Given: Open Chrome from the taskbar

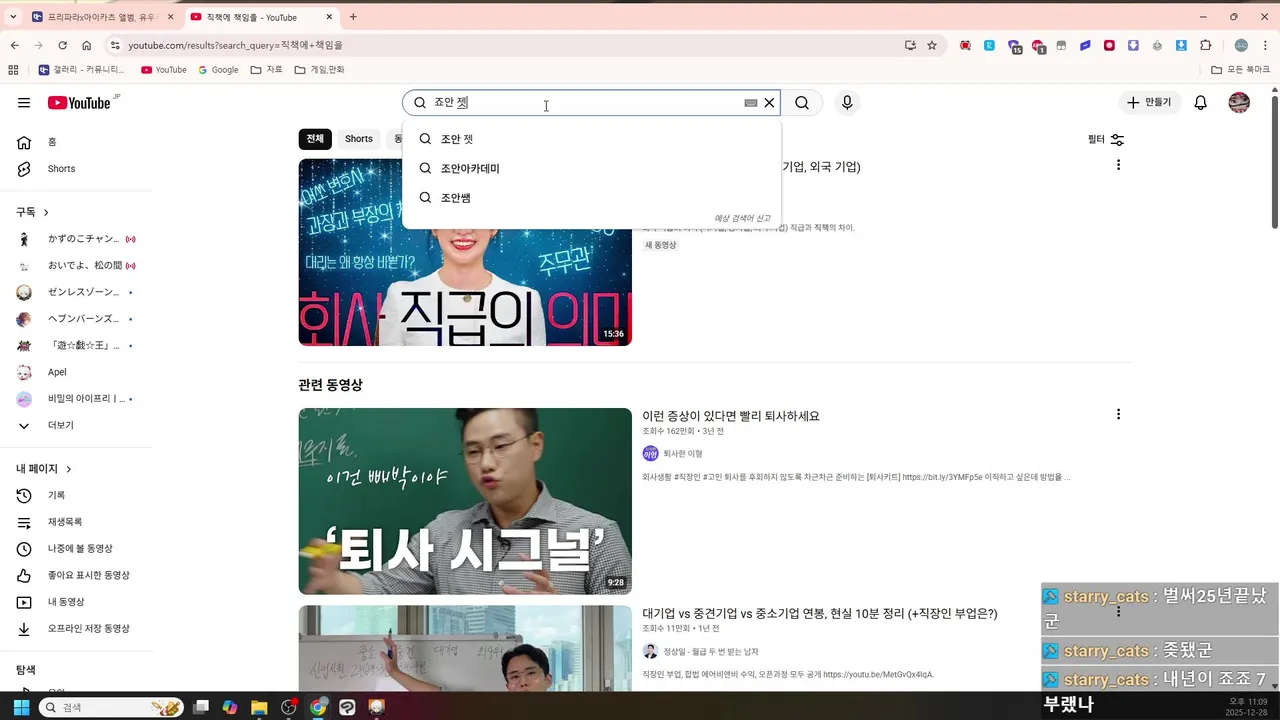Looking at the screenshot, I should [x=318, y=707].
